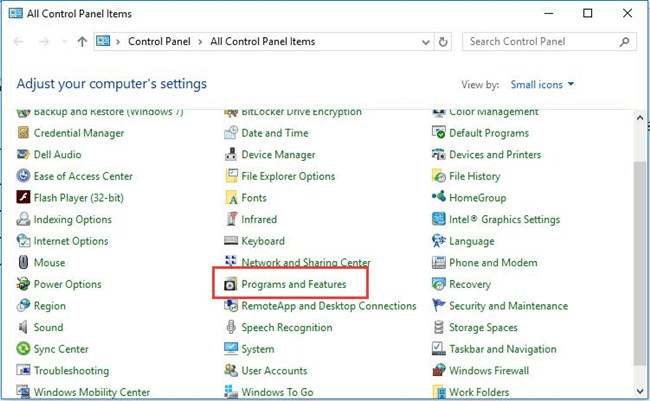Click the address bar computer icon
This screenshot has width=650, height=401.
[103, 41]
